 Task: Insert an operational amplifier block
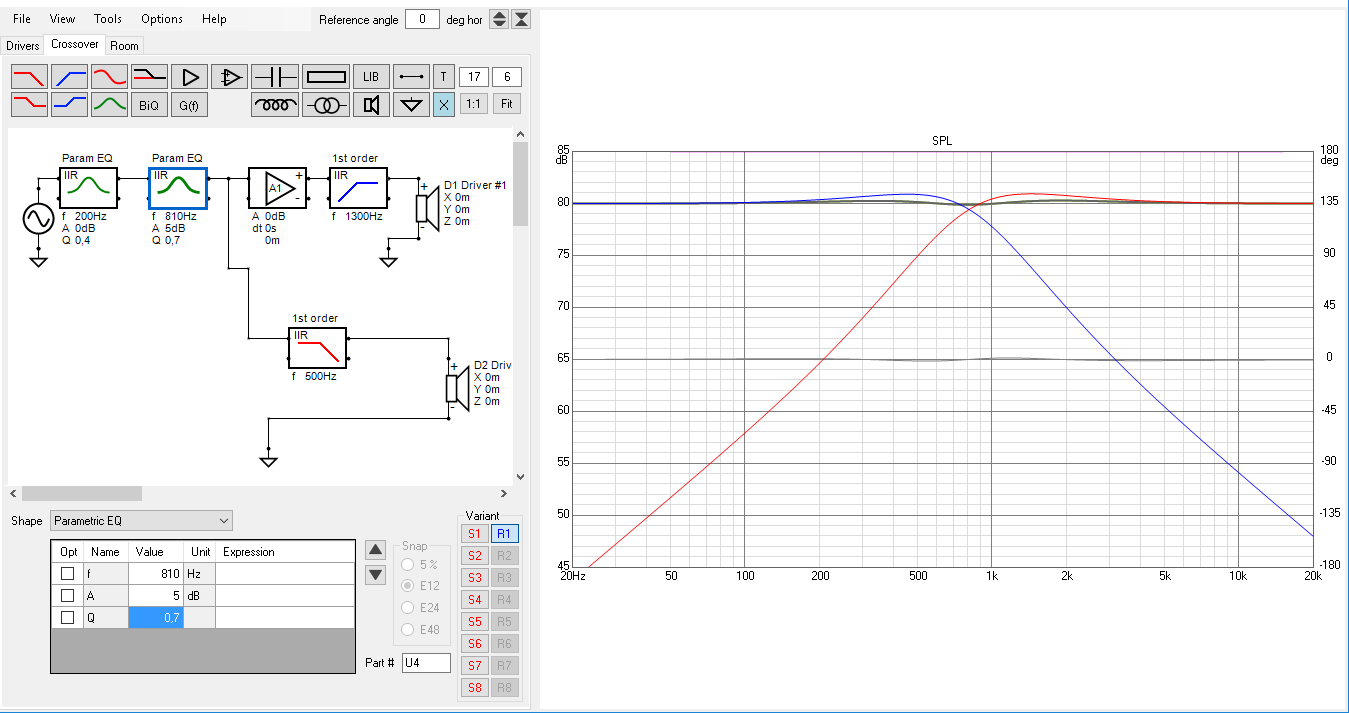click(229, 77)
